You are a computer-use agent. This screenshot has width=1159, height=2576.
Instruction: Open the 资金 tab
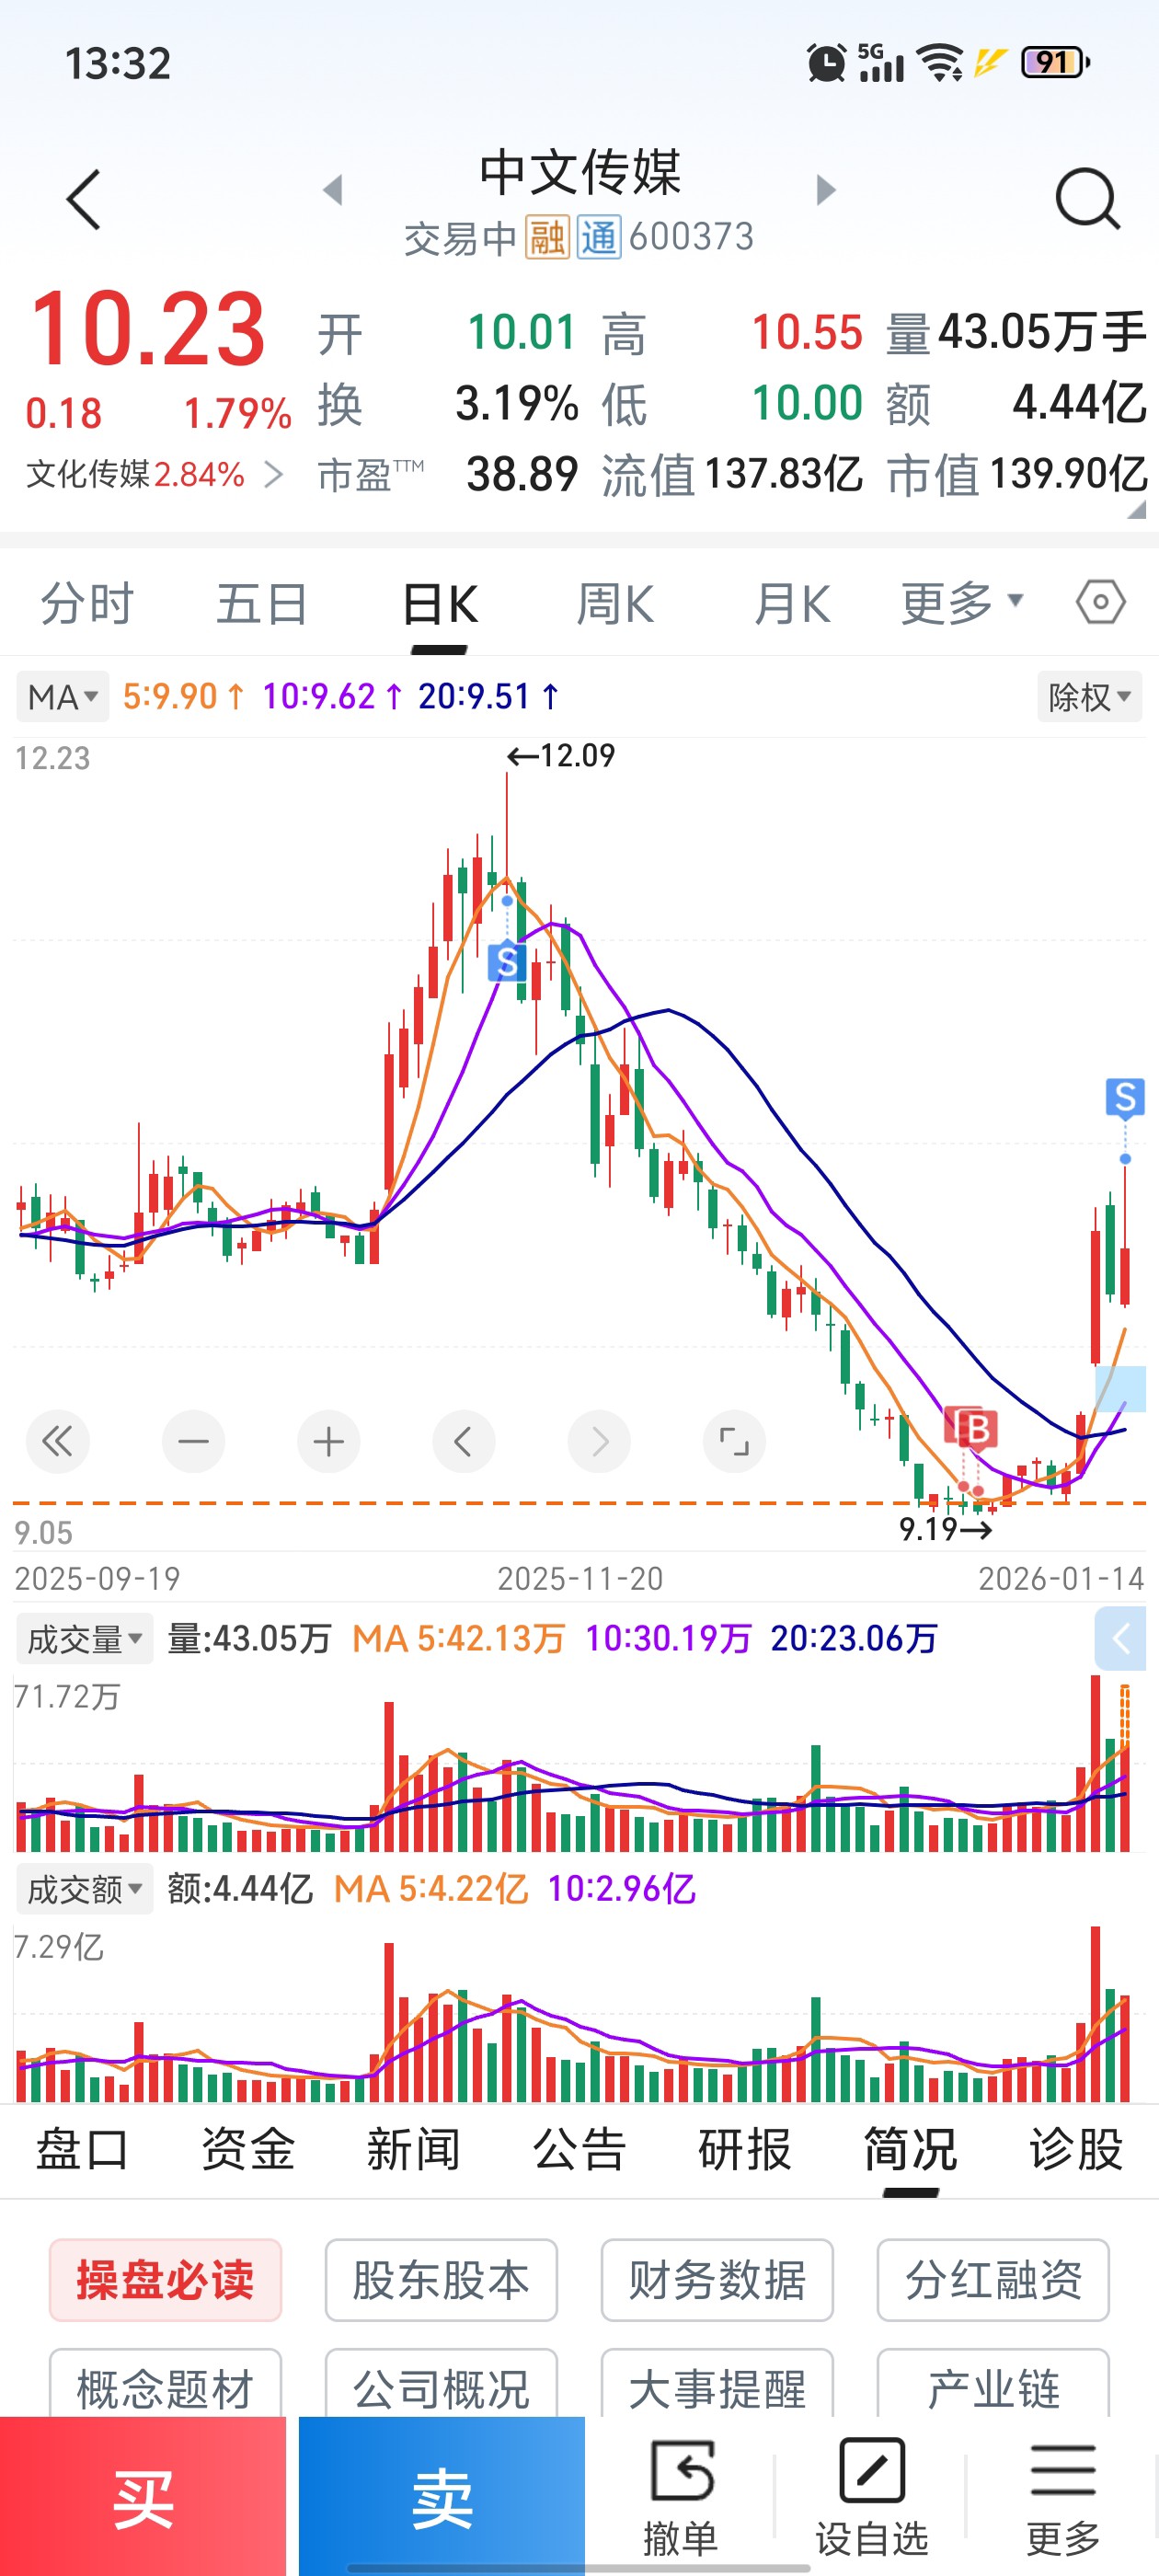[248, 2148]
